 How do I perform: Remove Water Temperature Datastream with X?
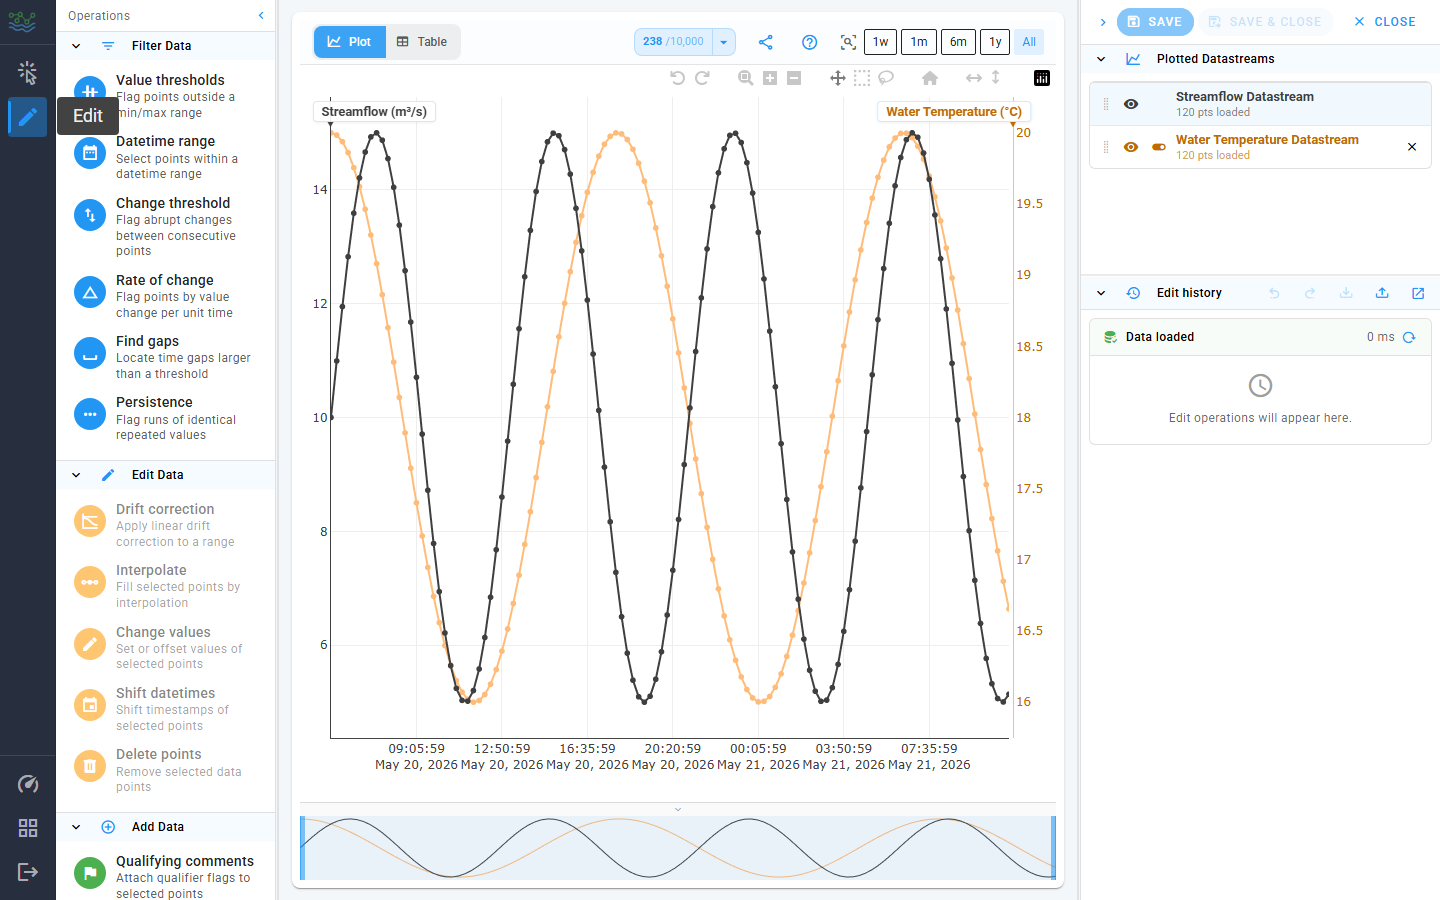pyautogui.click(x=1412, y=147)
